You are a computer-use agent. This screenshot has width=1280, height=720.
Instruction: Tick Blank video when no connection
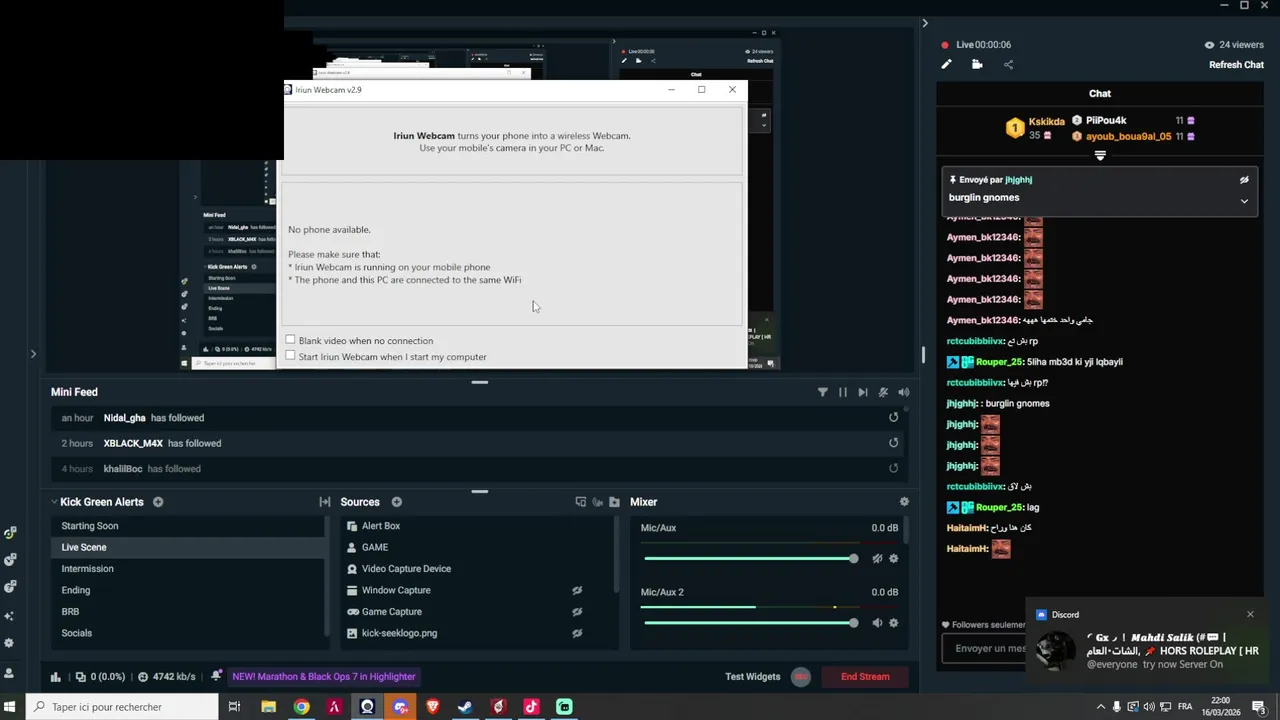click(x=290, y=340)
